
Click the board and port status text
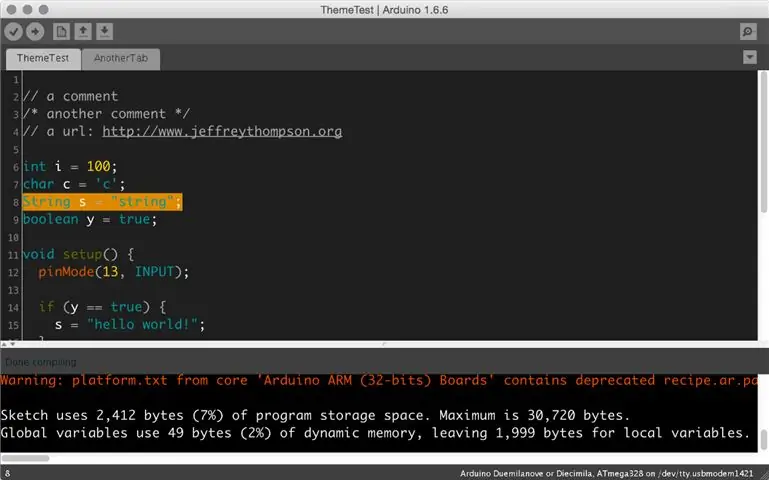(606, 474)
